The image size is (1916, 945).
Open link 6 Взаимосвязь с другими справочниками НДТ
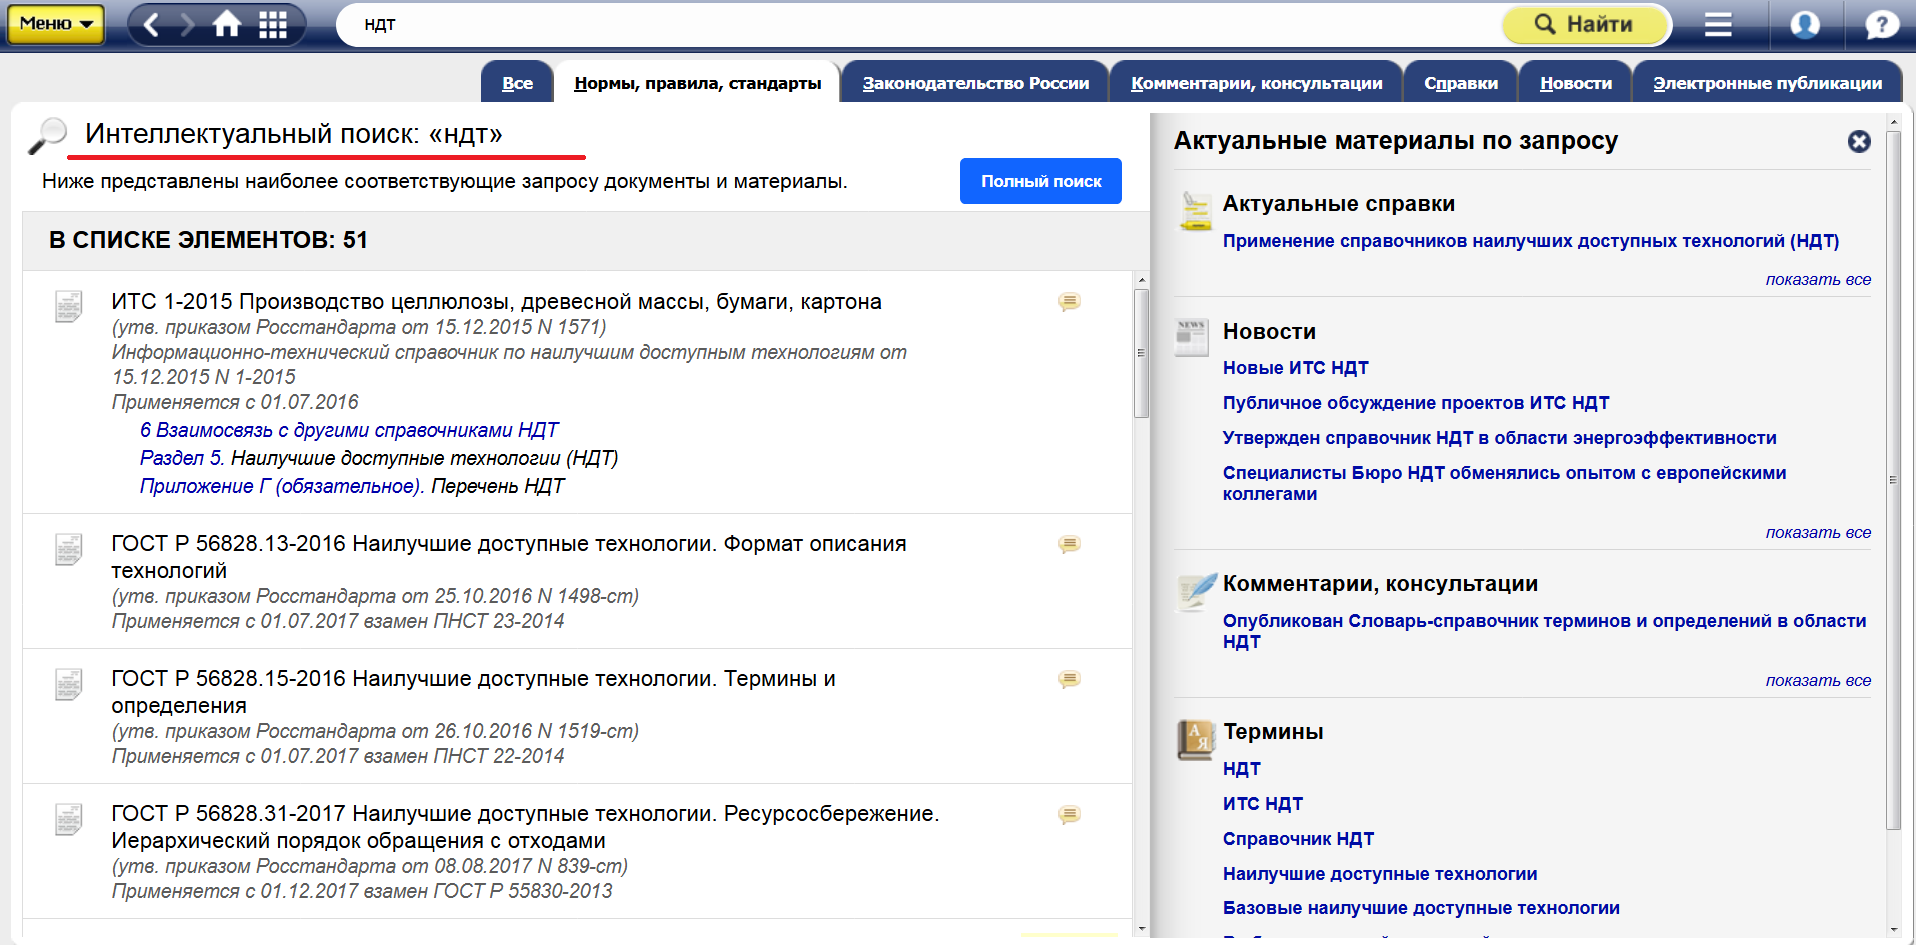[x=349, y=430]
